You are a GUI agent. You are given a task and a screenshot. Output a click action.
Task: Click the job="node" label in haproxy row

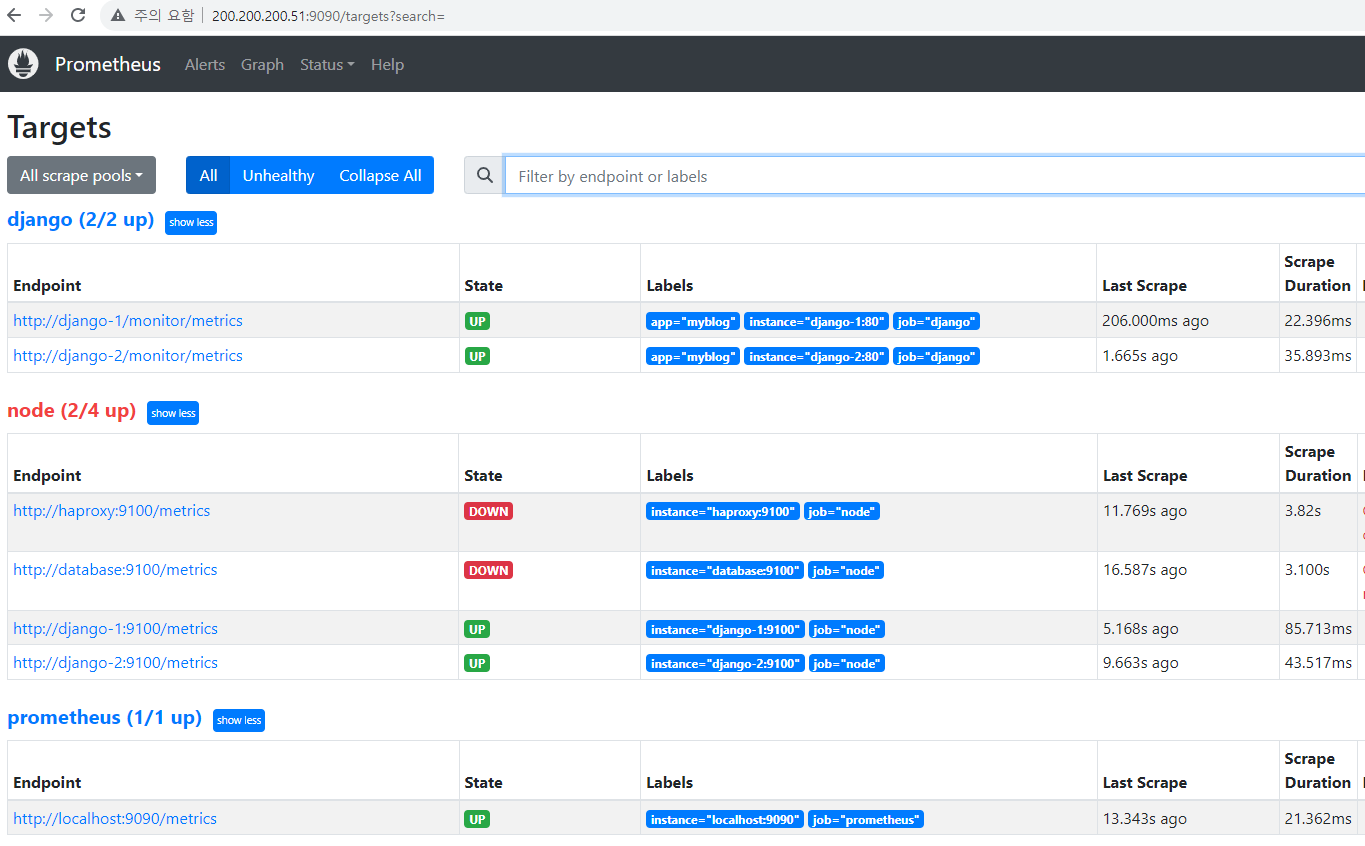click(x=842, y=512)
